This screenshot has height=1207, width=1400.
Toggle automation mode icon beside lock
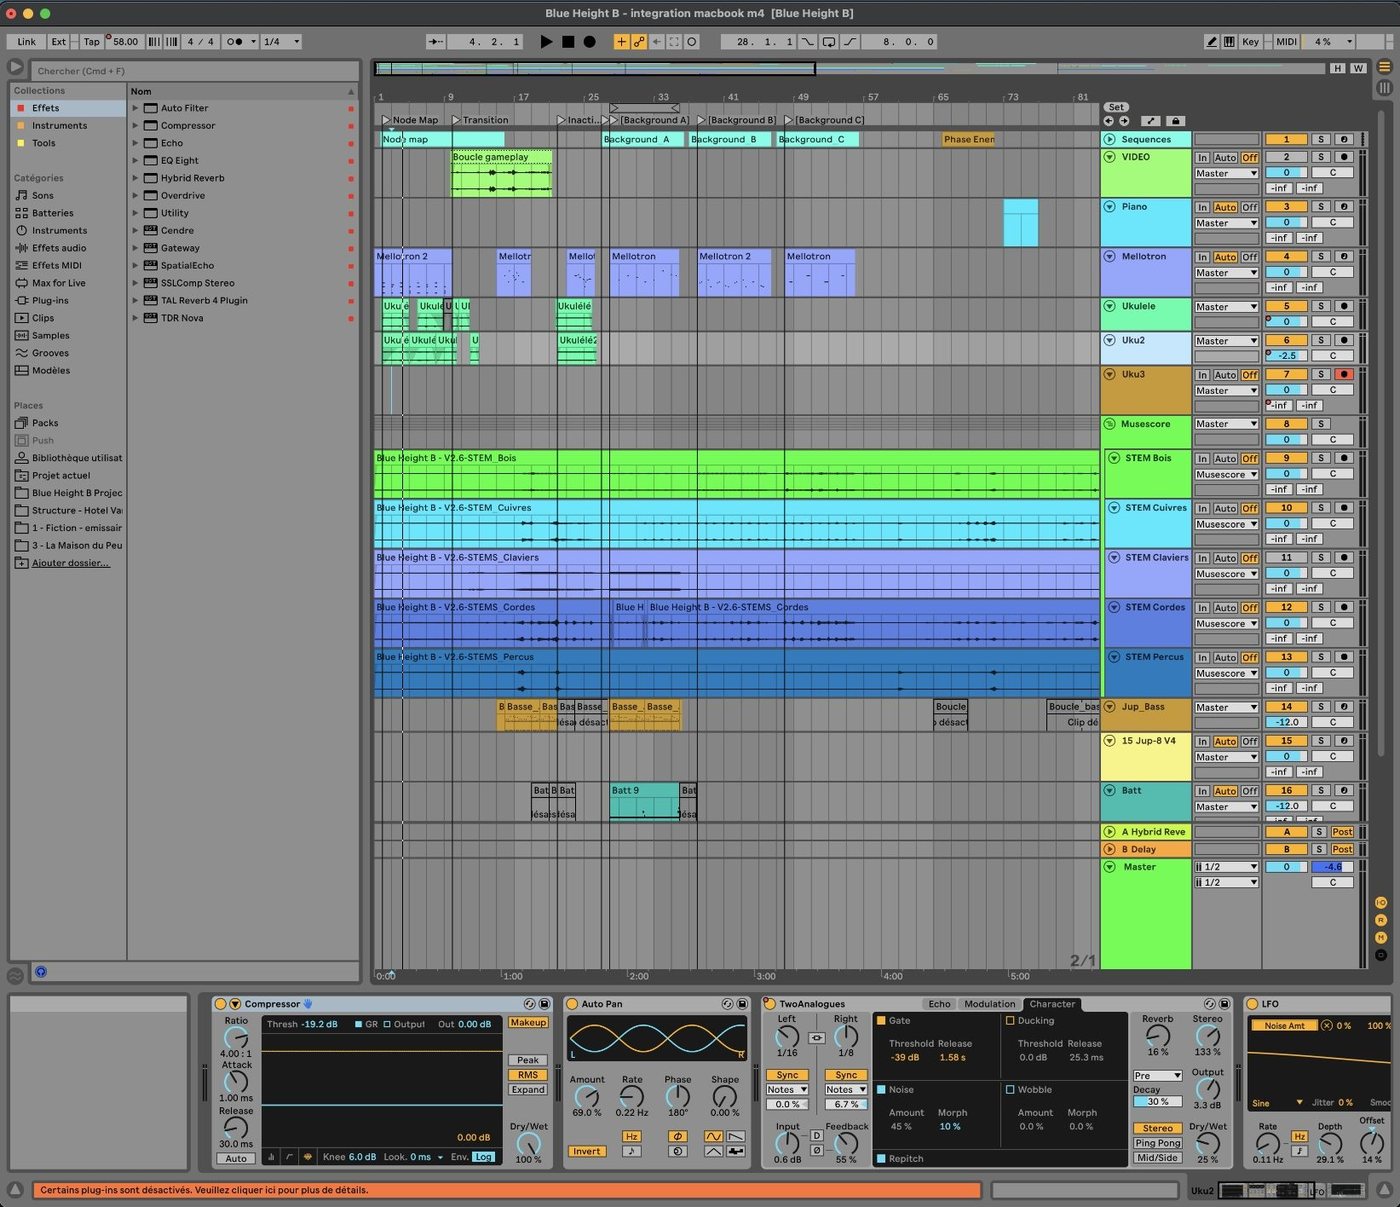coord(1150,121)
